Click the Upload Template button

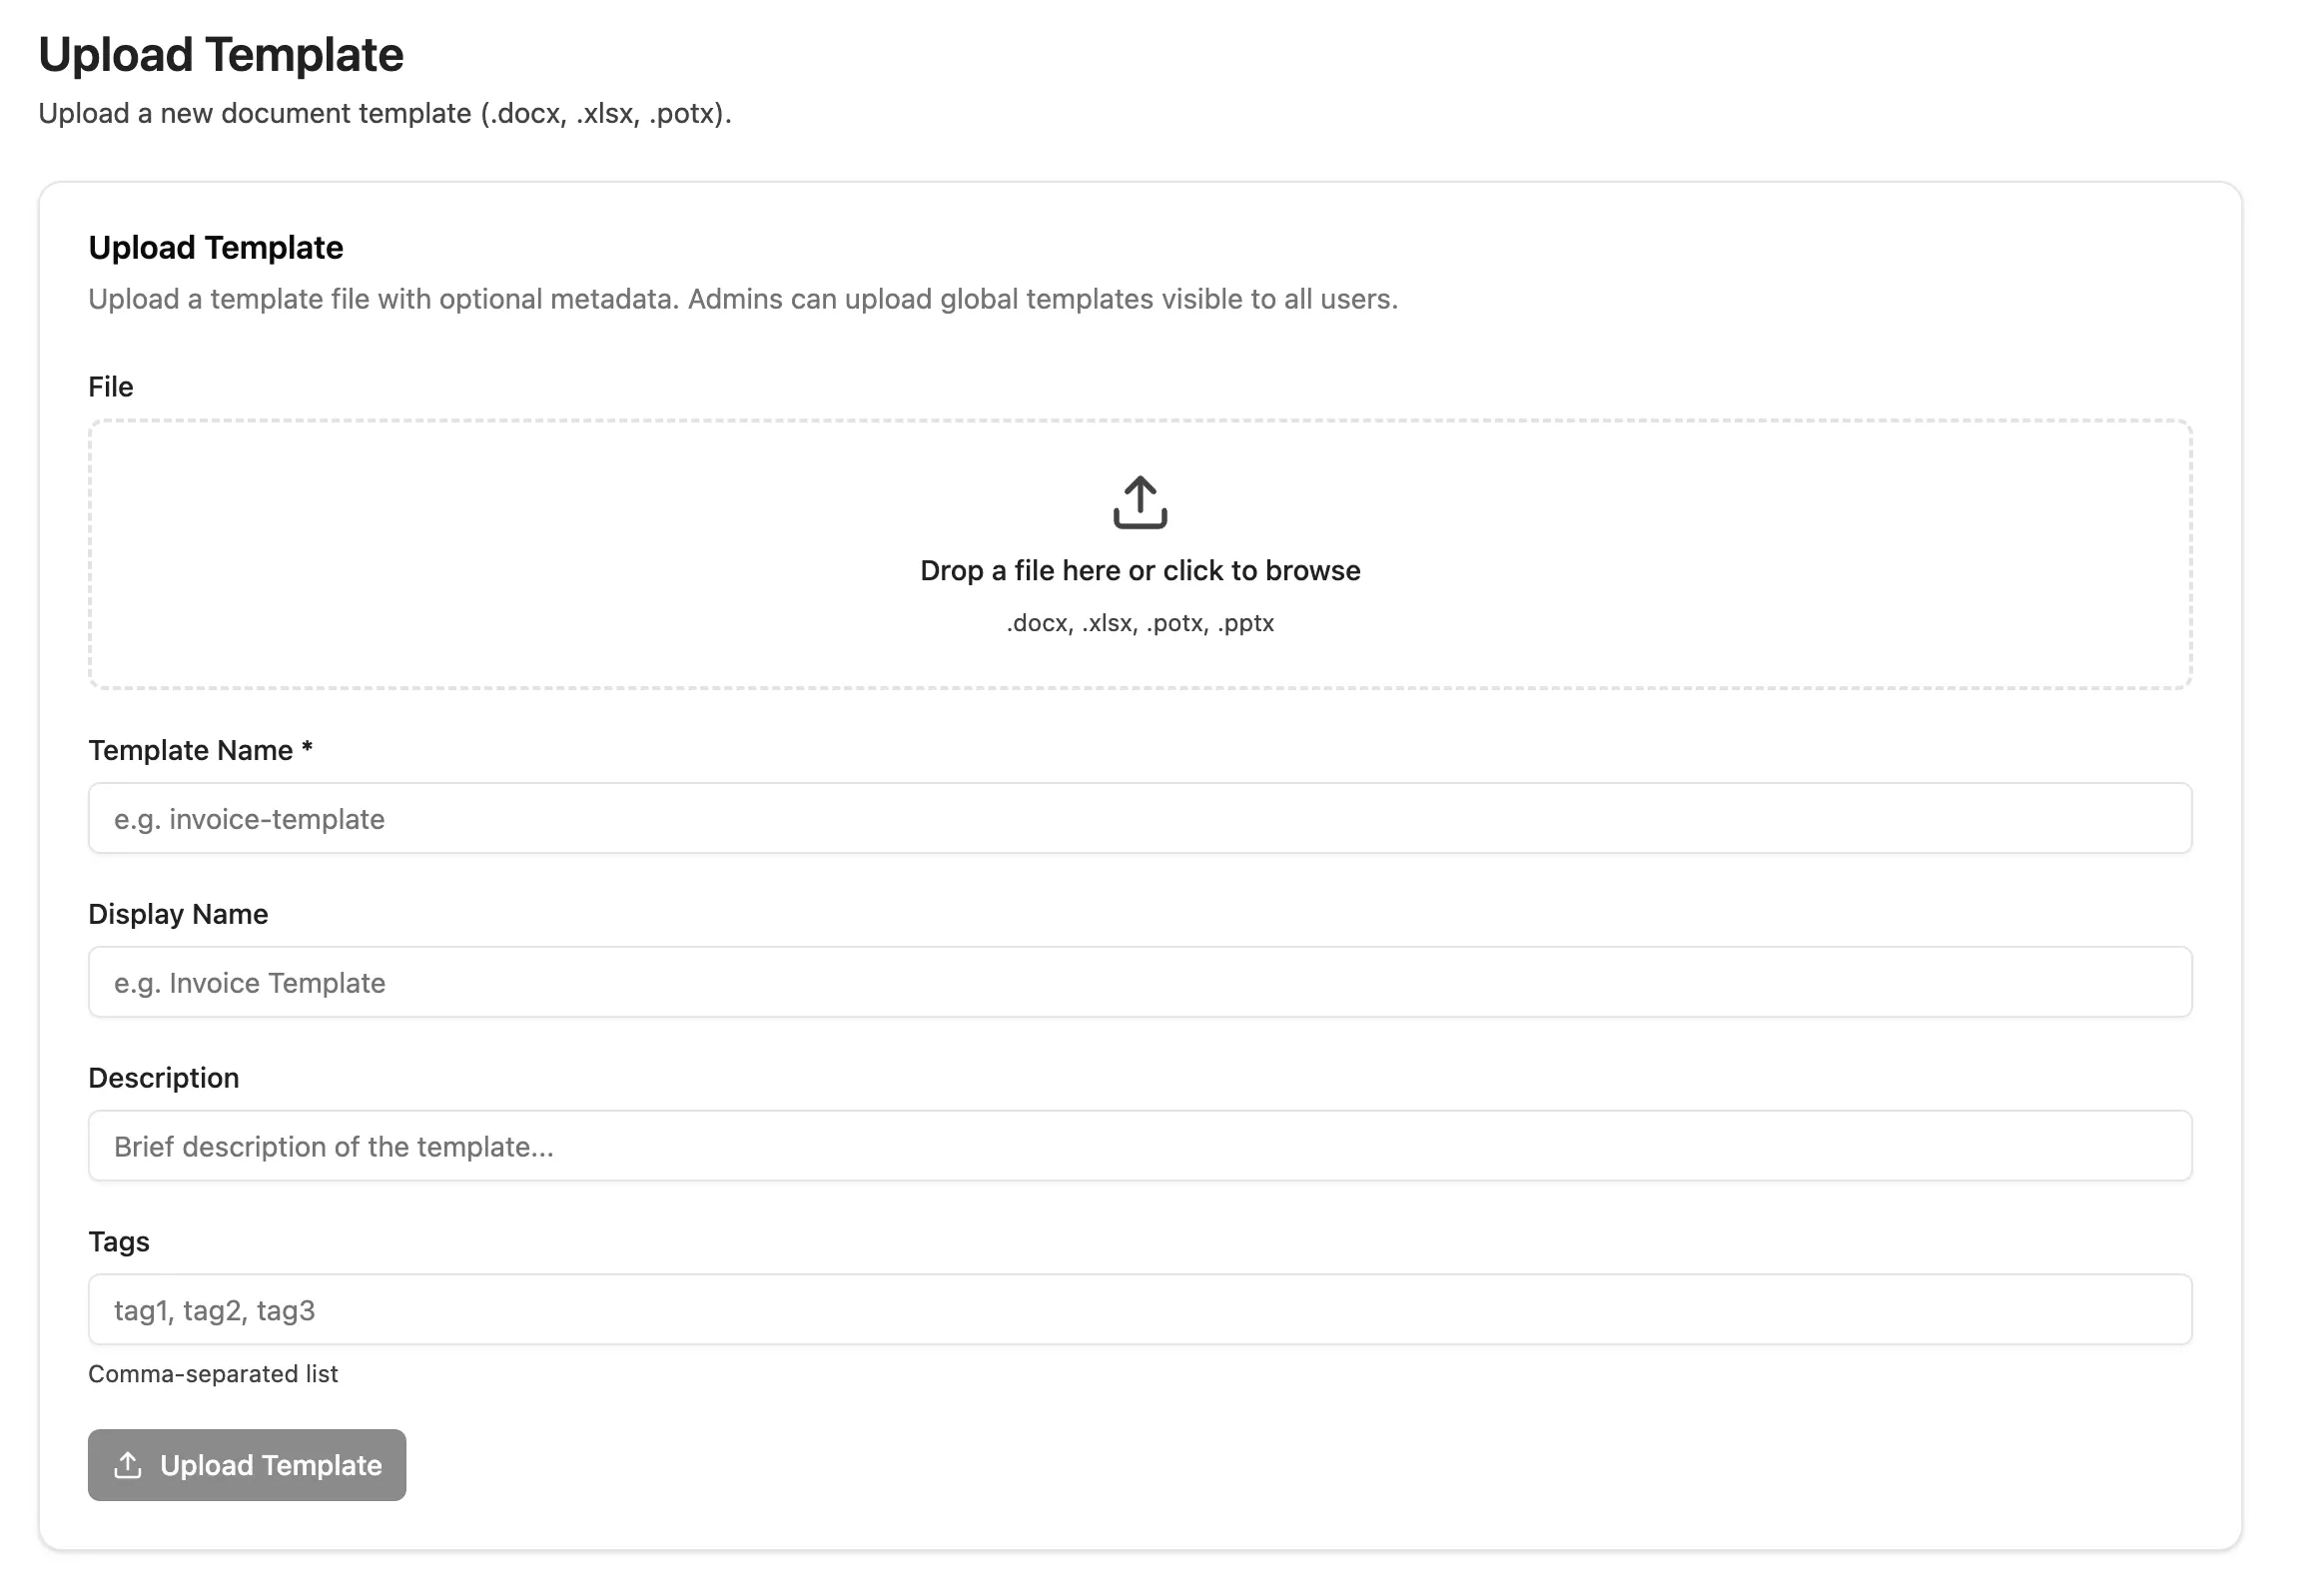pyautogui.click(x=247, y=1465)
